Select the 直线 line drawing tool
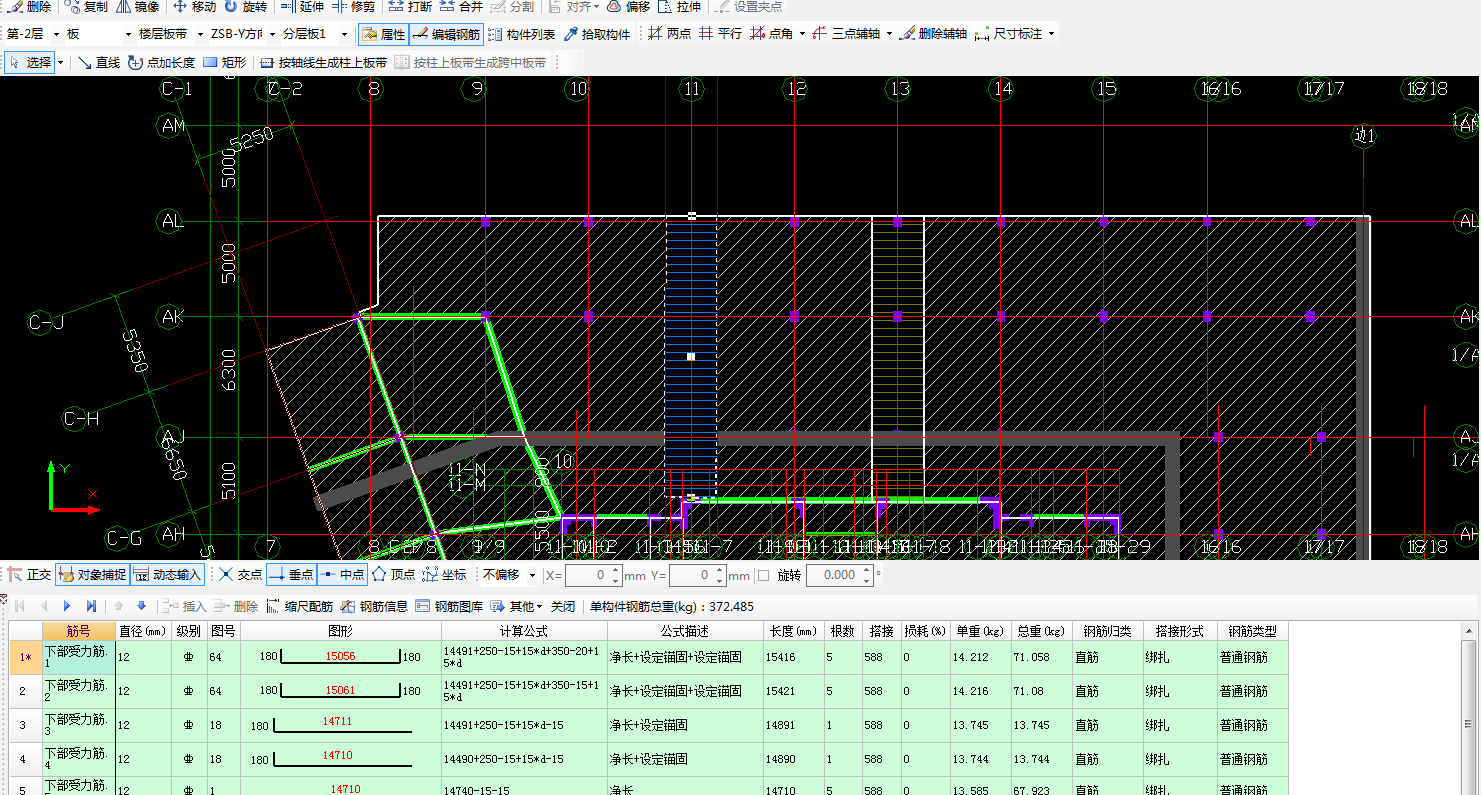 click(99, 62)
